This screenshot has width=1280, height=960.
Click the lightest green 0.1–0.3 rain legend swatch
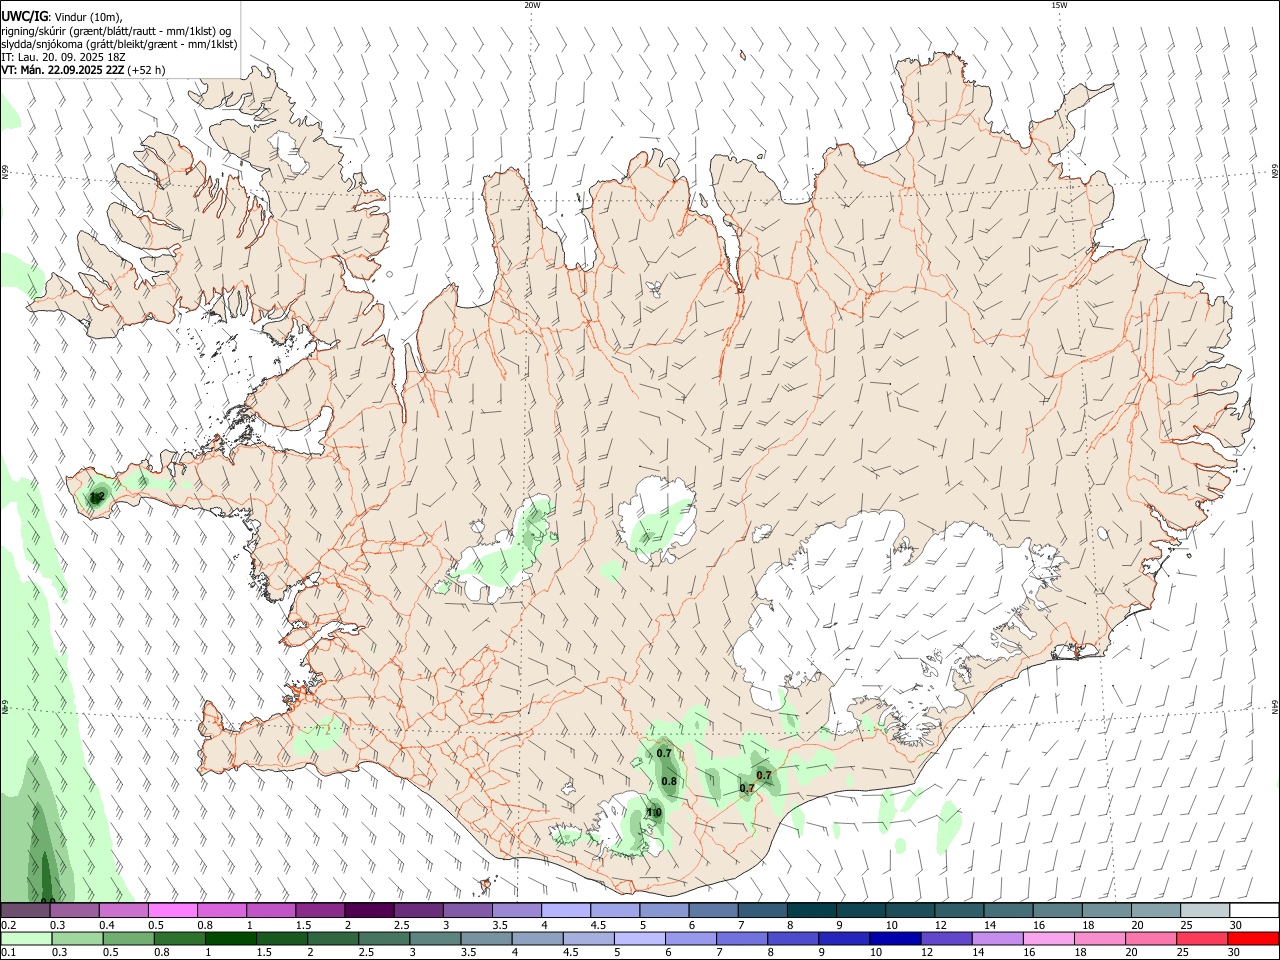pyautogui.click(x=25, y=939)
